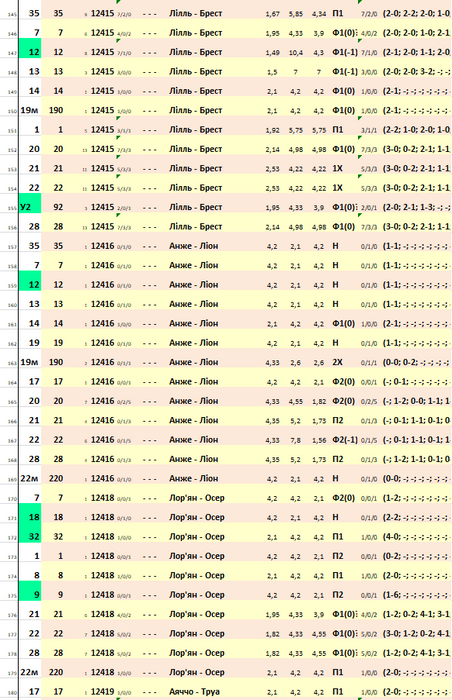452x700 pixels.
Task: Click scores cell '(0-2; -; -;' in row 173
Action: [417, 556]
